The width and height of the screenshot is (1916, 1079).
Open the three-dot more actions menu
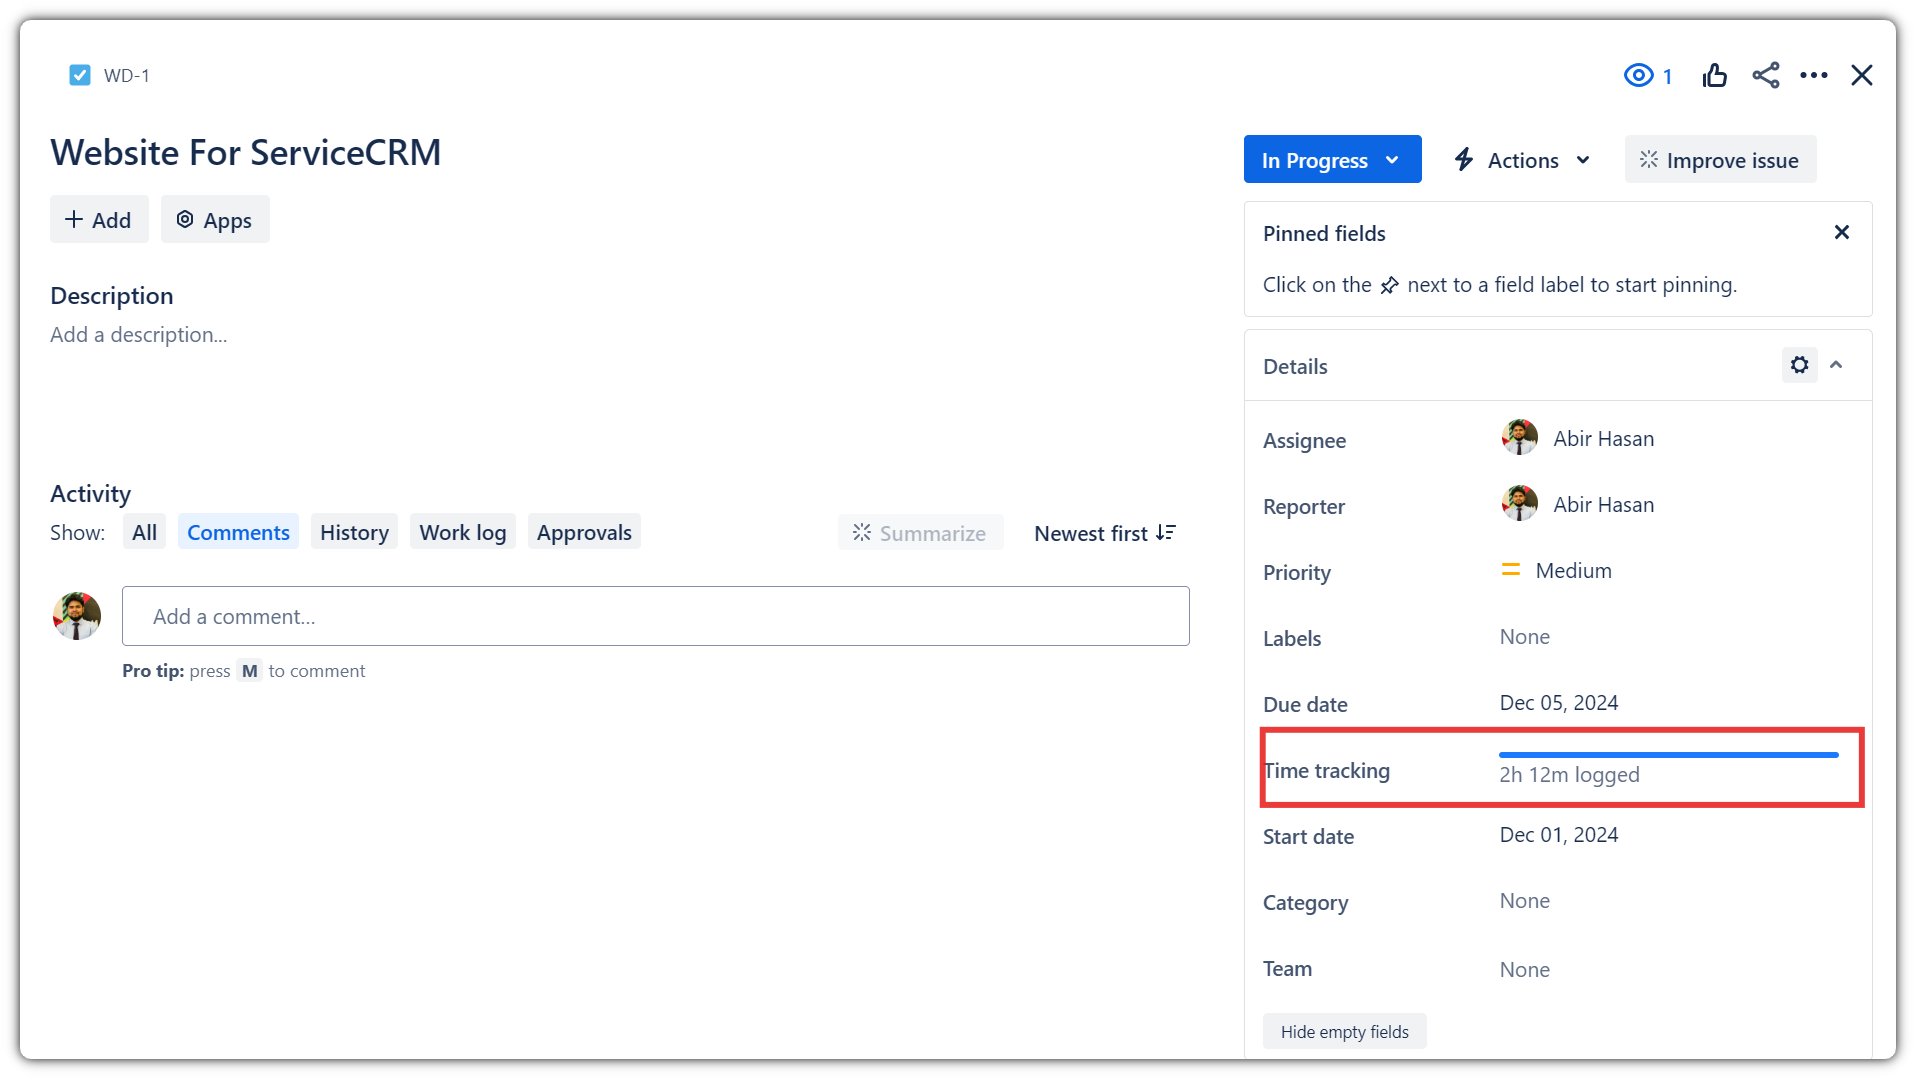coord(1814,75)
